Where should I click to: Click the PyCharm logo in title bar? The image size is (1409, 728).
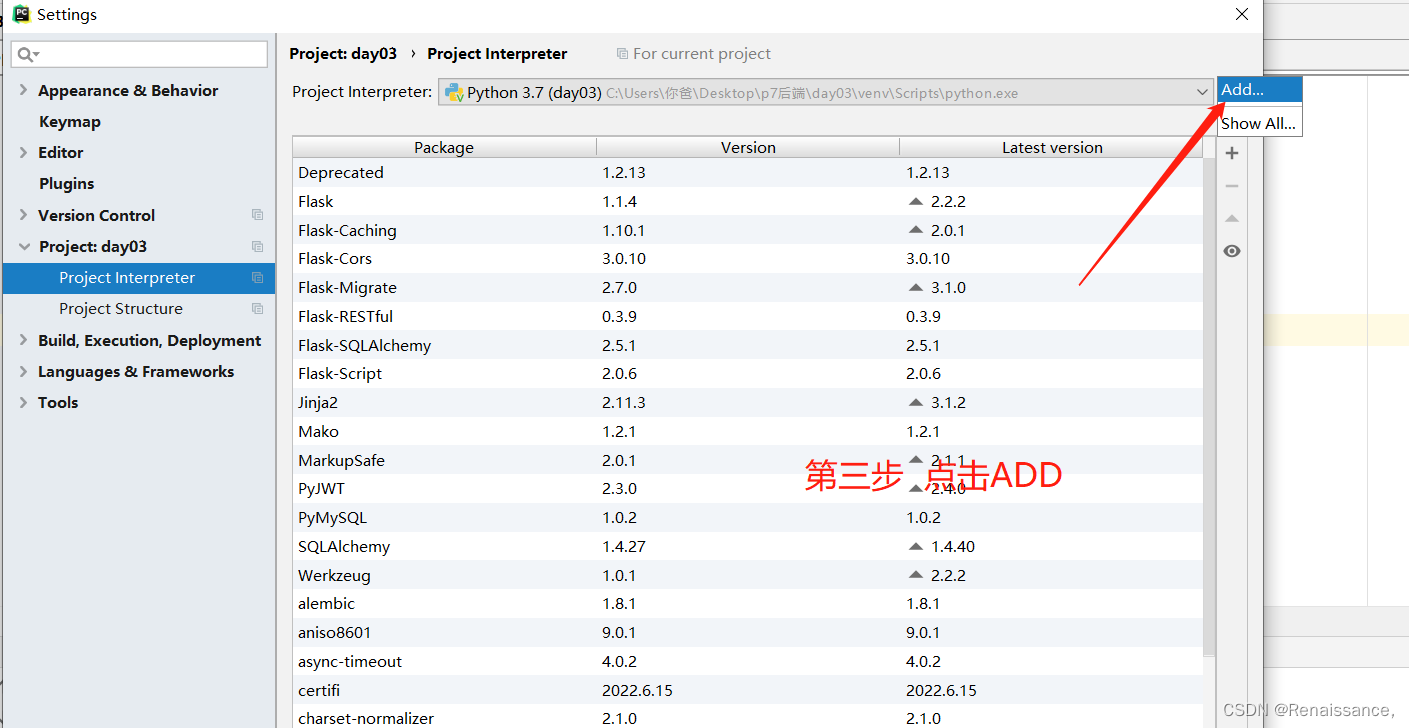click(x=20, y=14)
